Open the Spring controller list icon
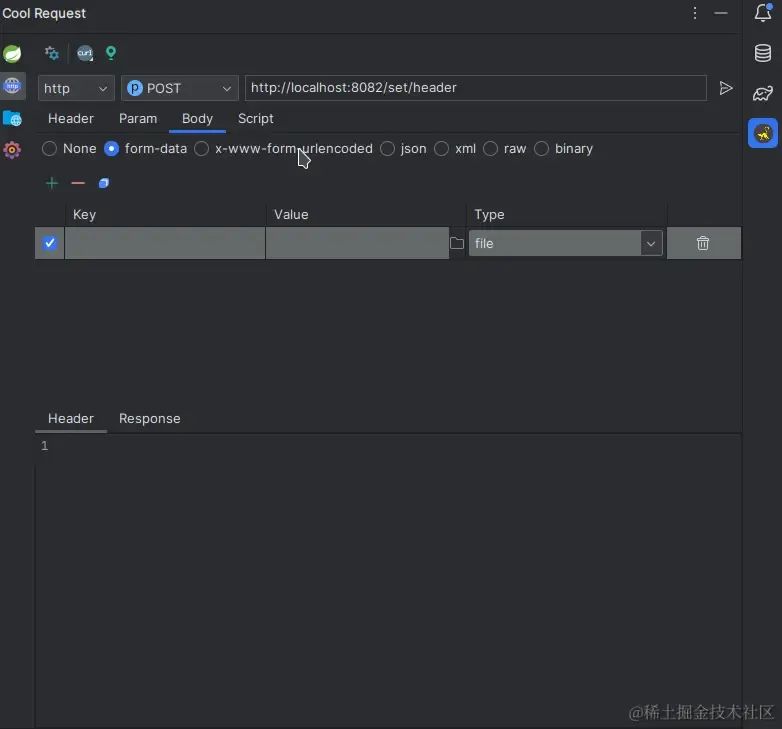Image resolution: width=782 pixels, height=729 pixels. tap(12, 53)
